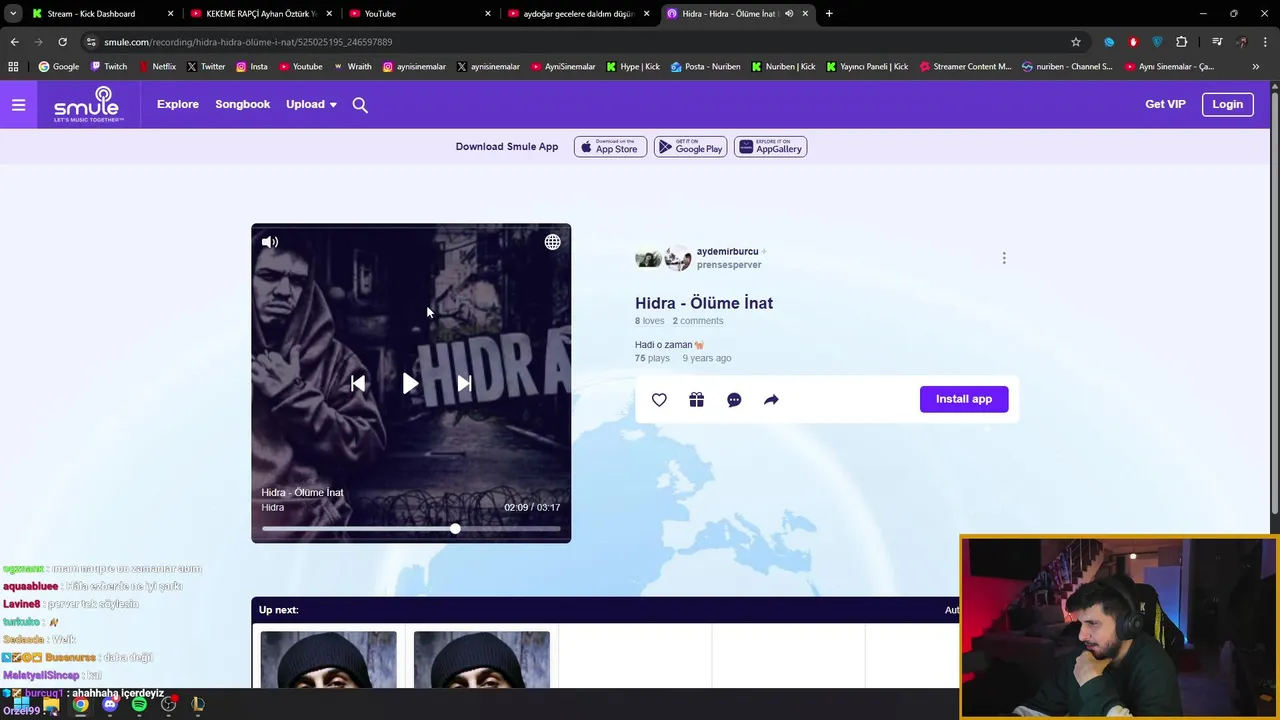Click the Install app button

(964, 399)
